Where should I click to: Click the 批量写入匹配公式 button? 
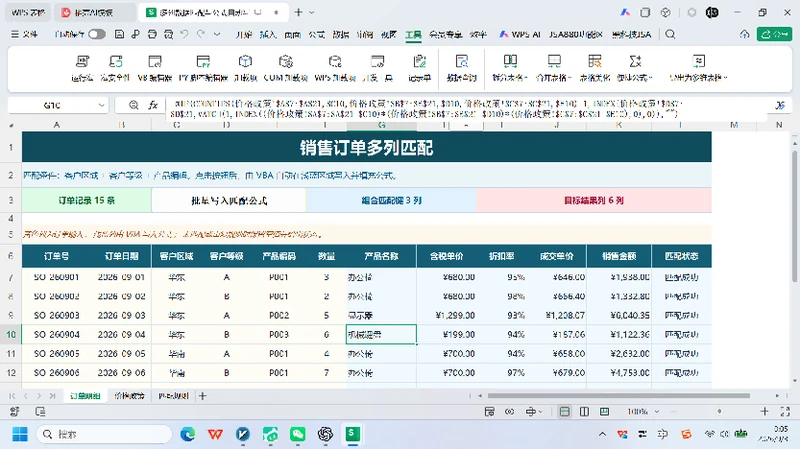click(229, 201)
